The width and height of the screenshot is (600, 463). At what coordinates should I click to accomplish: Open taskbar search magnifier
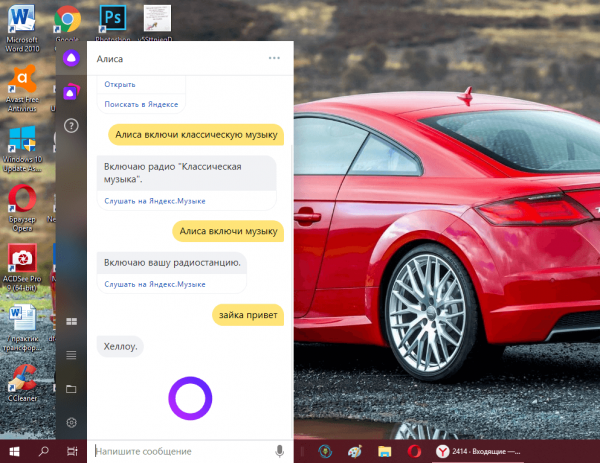pyautogui.click(x=44, y=452)
